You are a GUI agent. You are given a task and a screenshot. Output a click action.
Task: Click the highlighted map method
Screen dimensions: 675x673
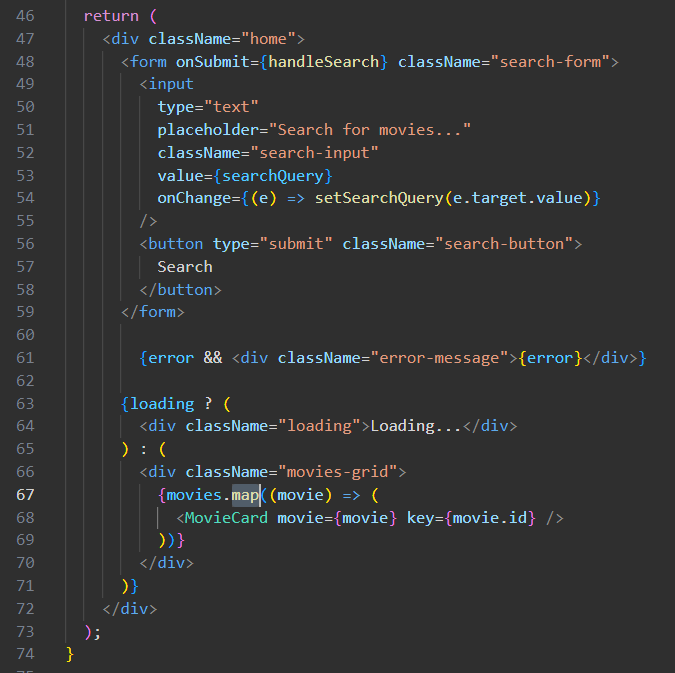(x=245, y=495)
